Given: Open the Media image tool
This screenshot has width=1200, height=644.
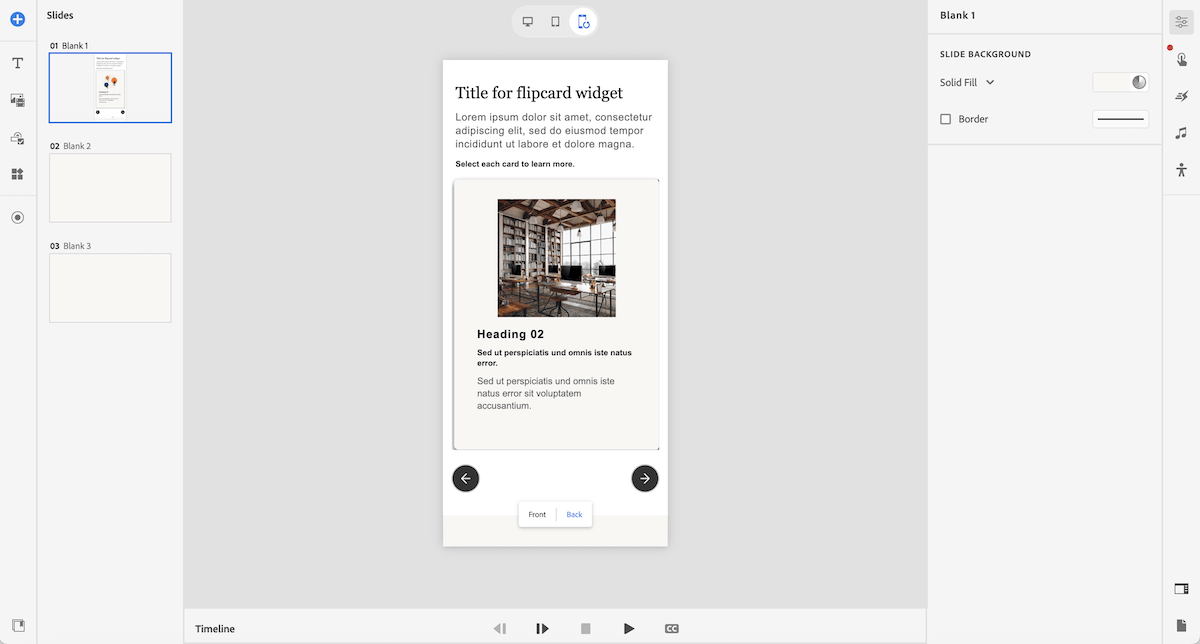Looking at the screenshot, I should coord(17,100).
